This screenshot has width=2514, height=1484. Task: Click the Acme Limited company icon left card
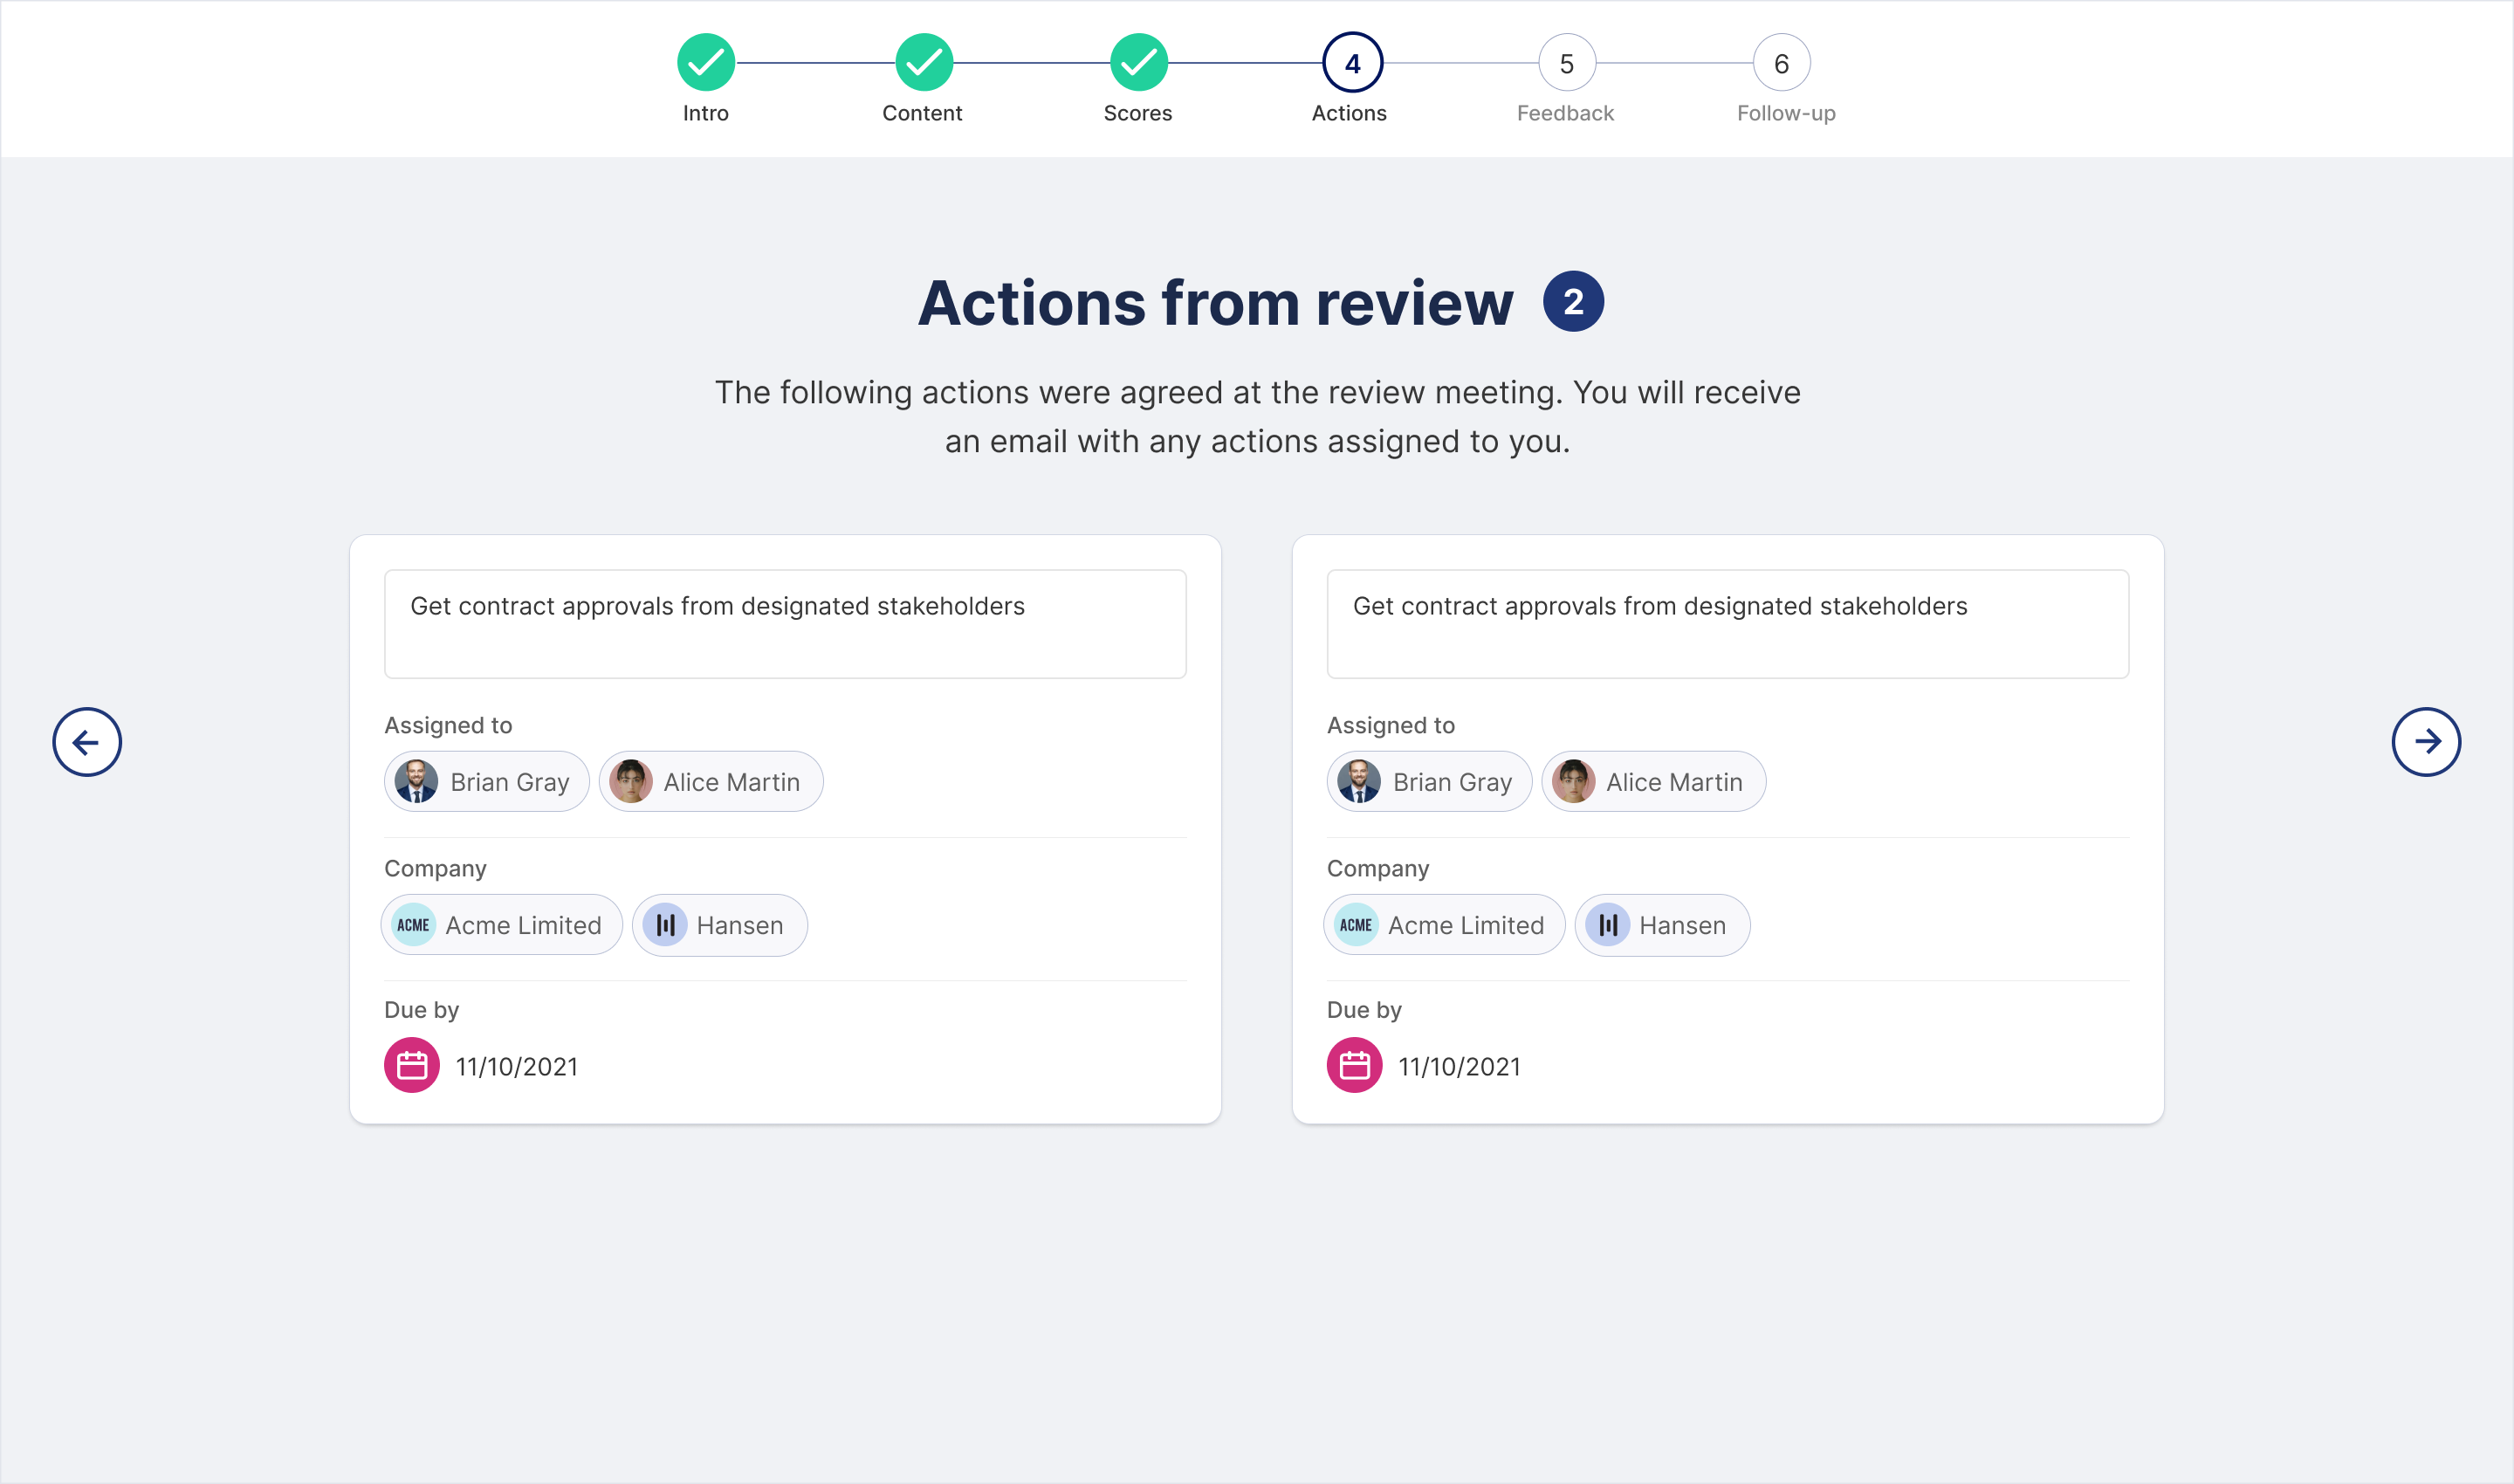click(414, 924)
